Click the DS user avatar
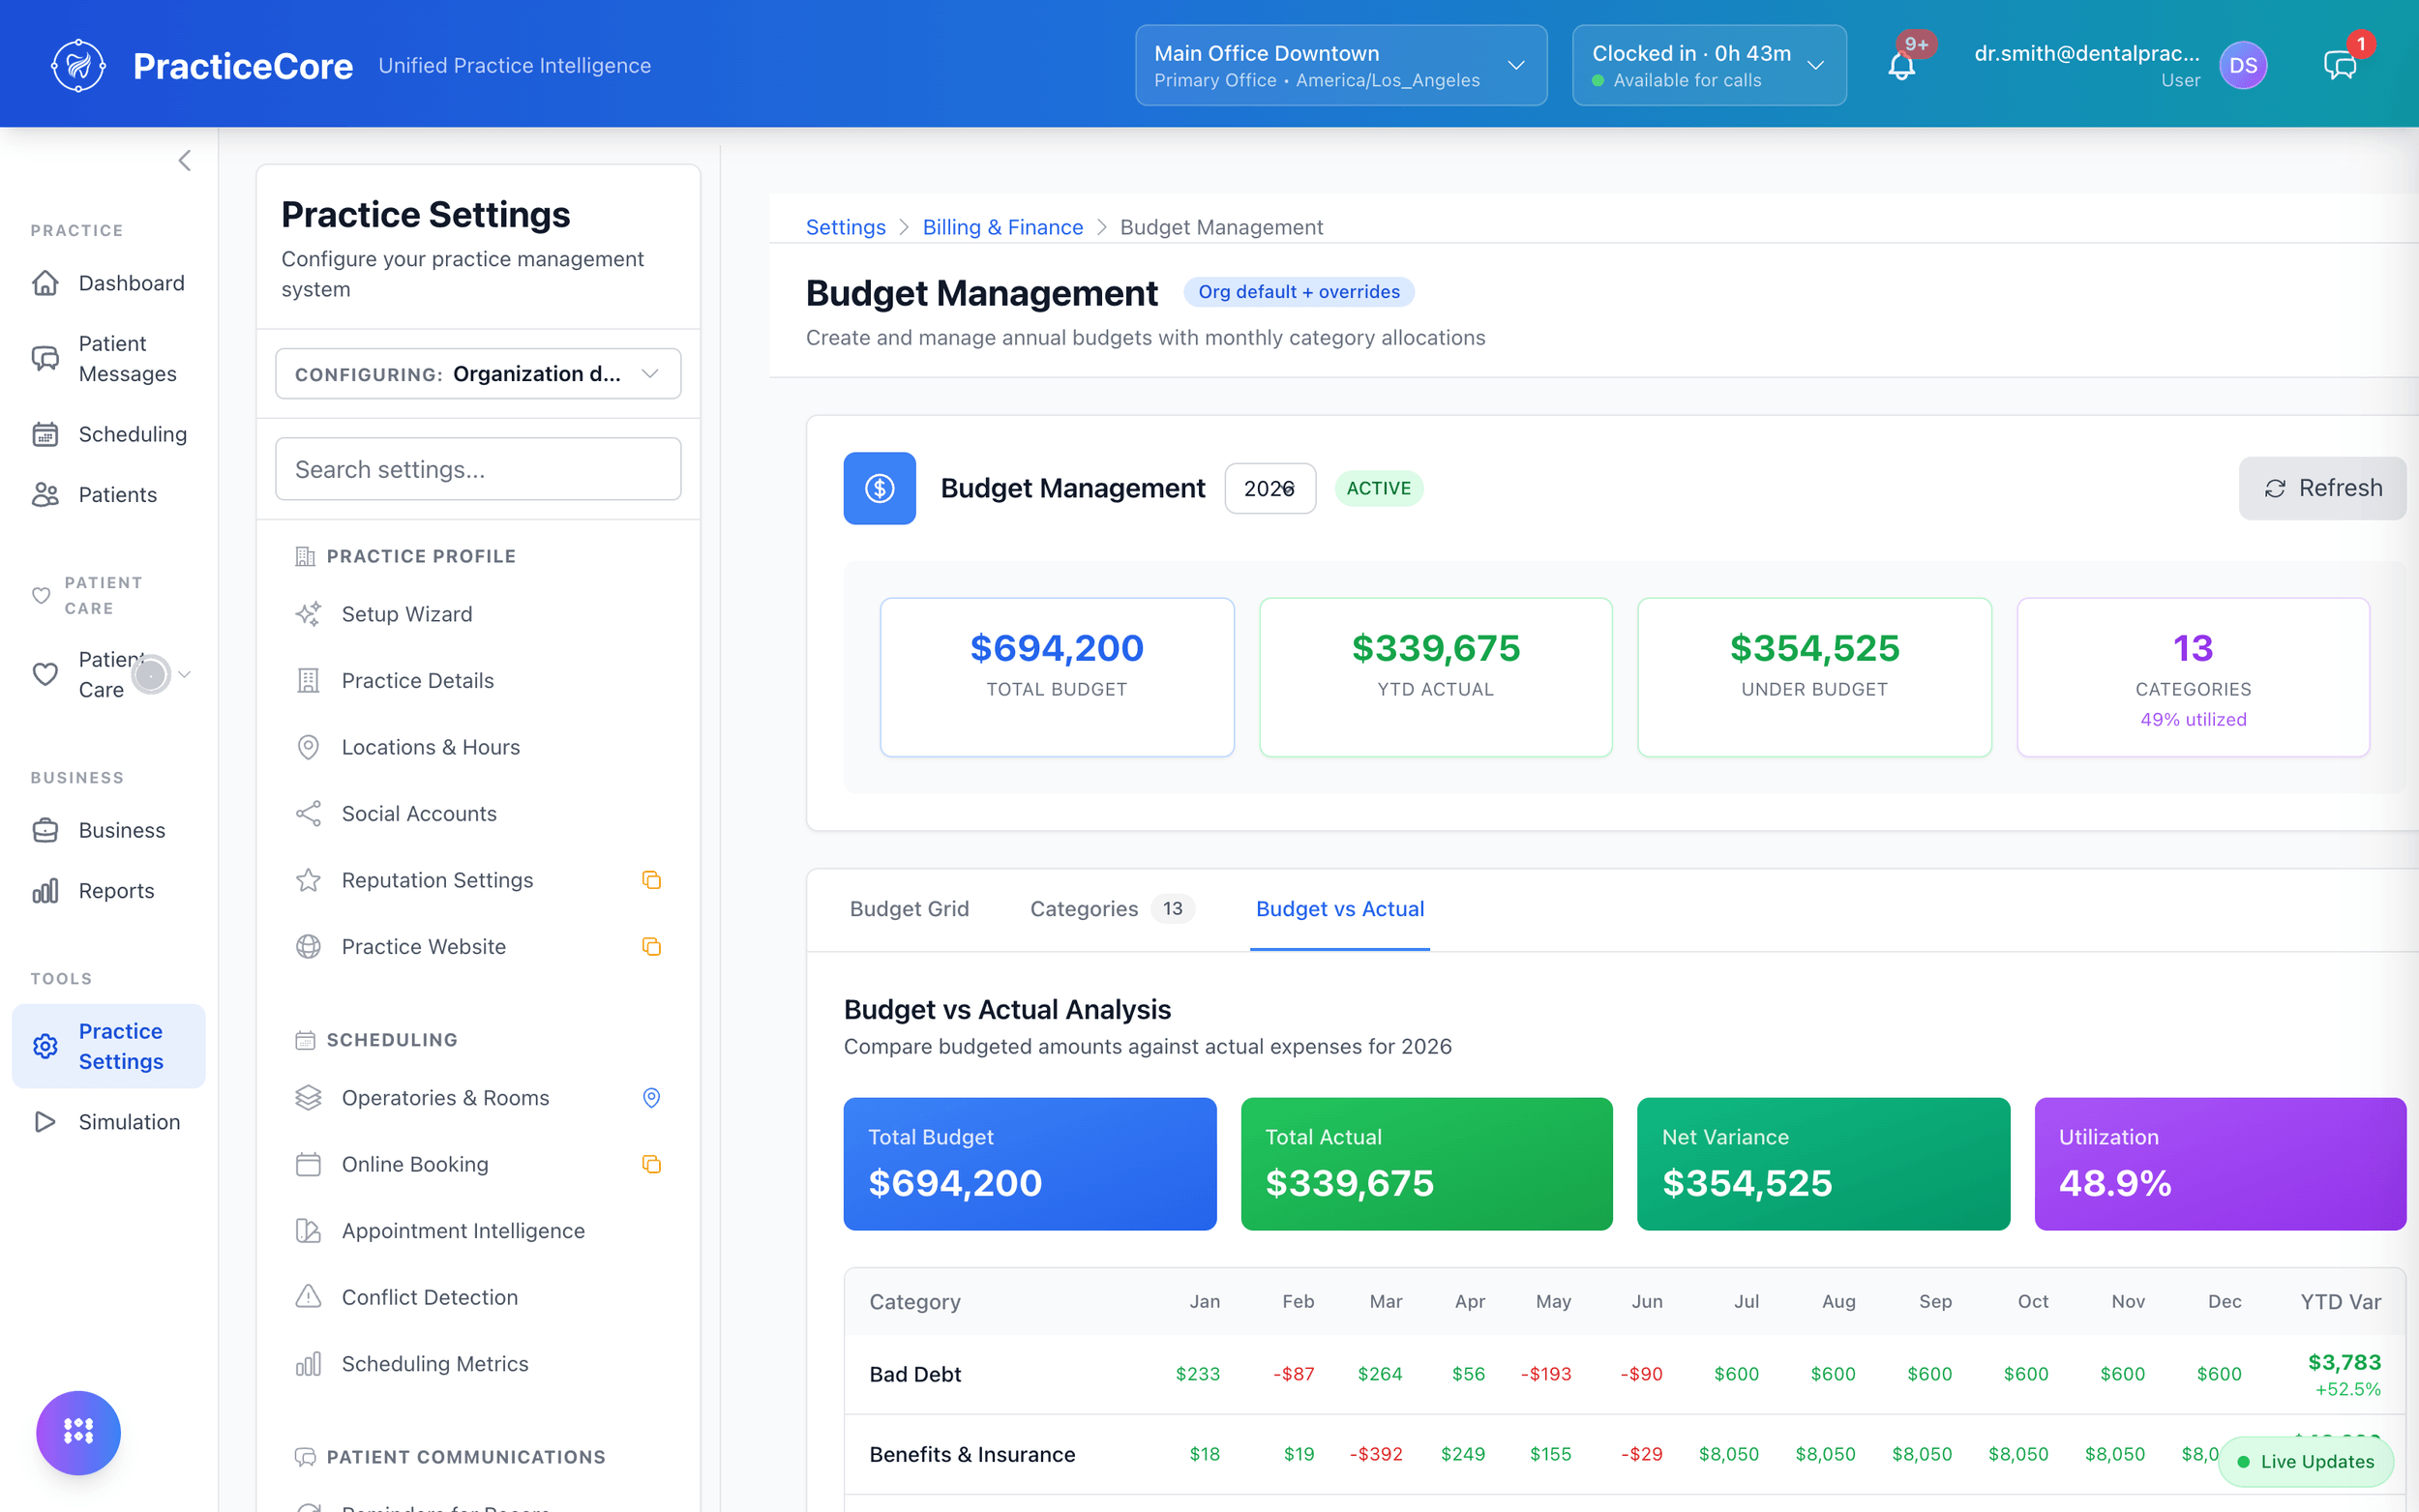The image size is (2419, 1512). 2243,65
